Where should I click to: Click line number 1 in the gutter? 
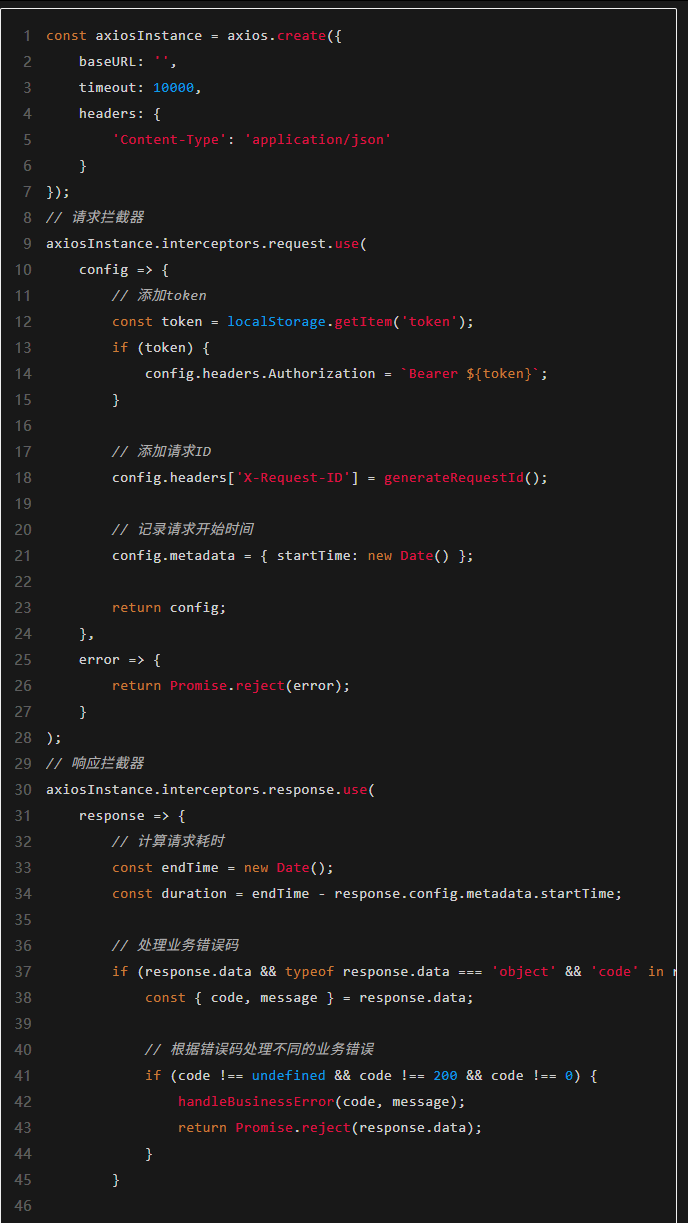[x=28, y=36]
